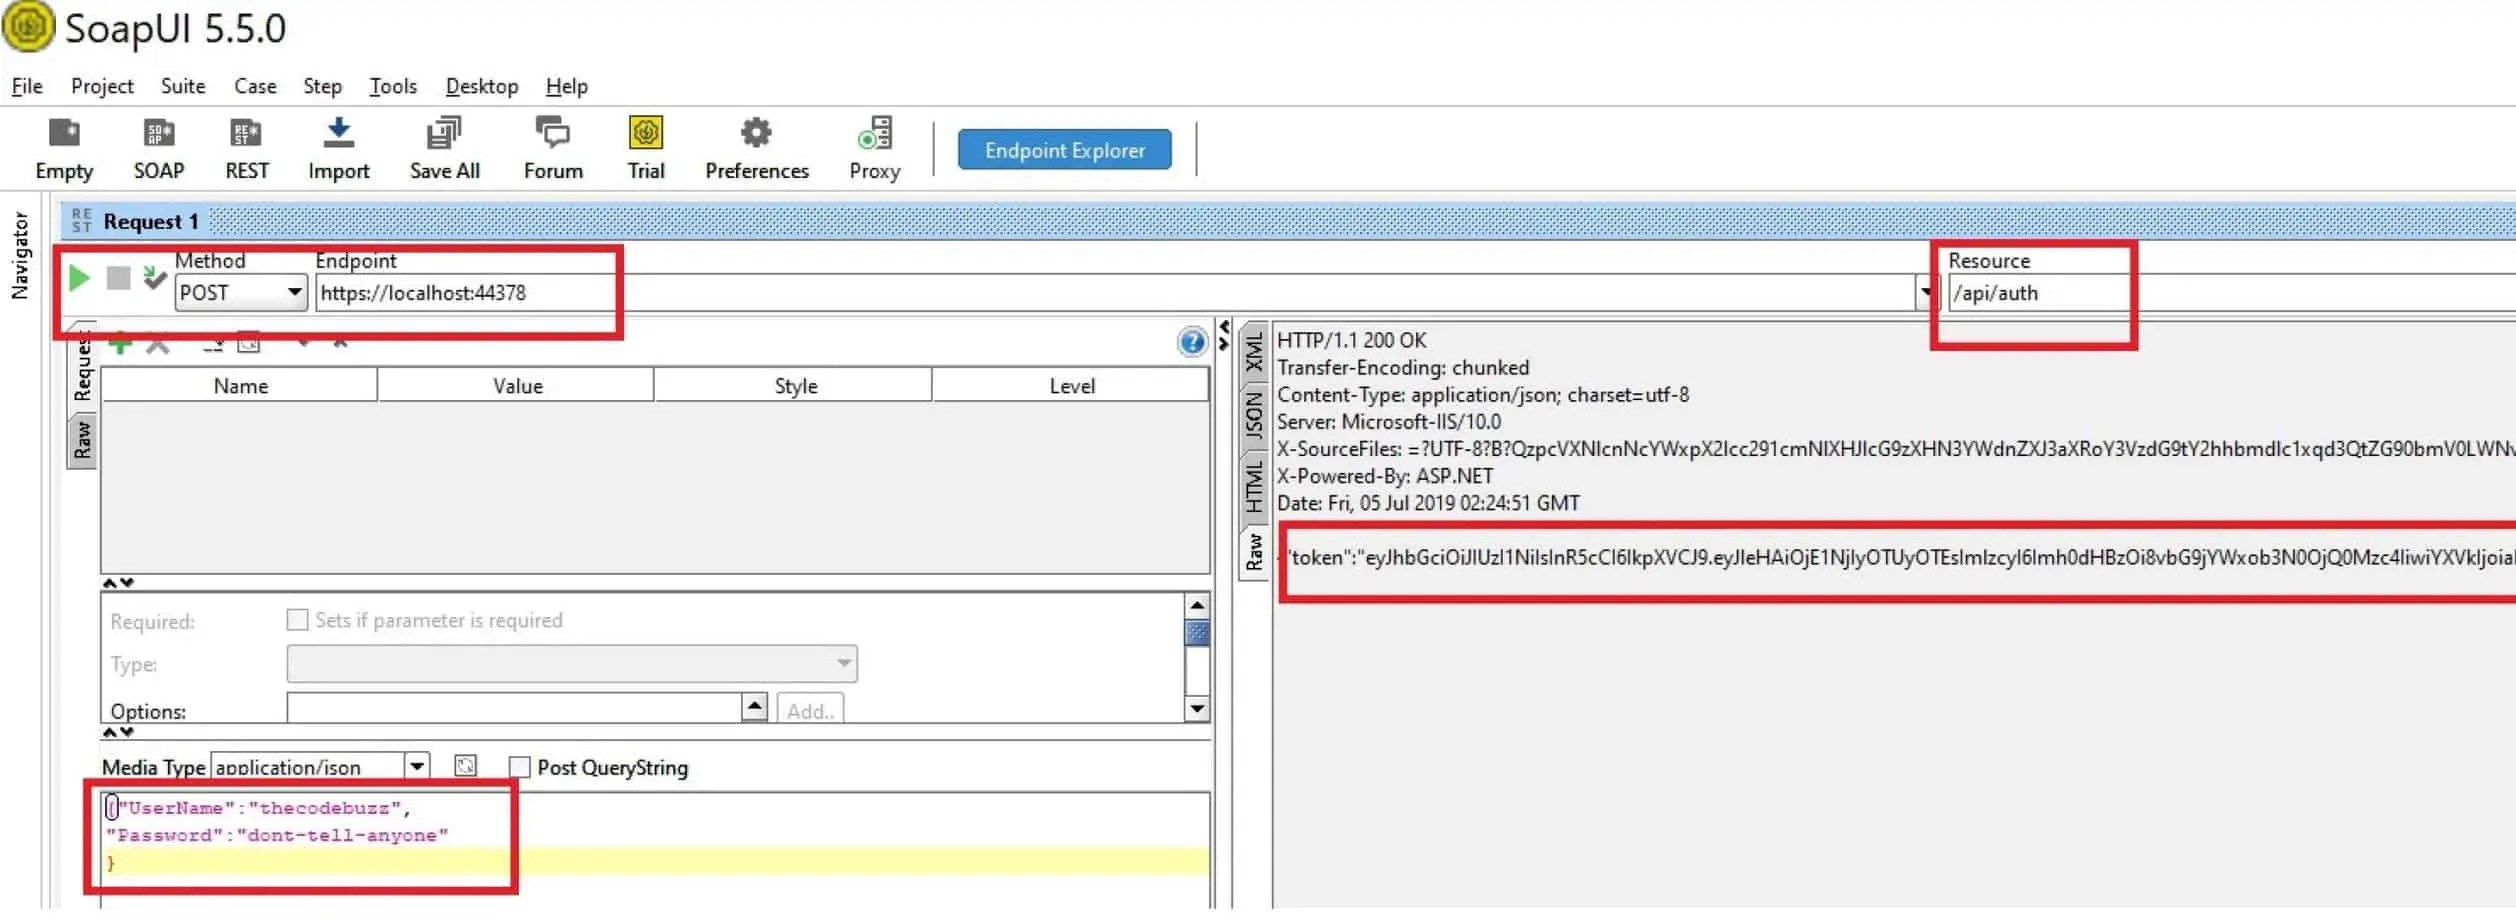Open the Step menu
2516x924 pixels.
pyautogui.click(x=323, y=86)
